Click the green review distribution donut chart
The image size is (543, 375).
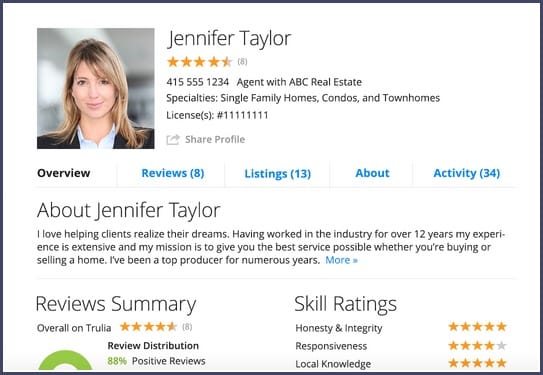[x=65, y=360]
